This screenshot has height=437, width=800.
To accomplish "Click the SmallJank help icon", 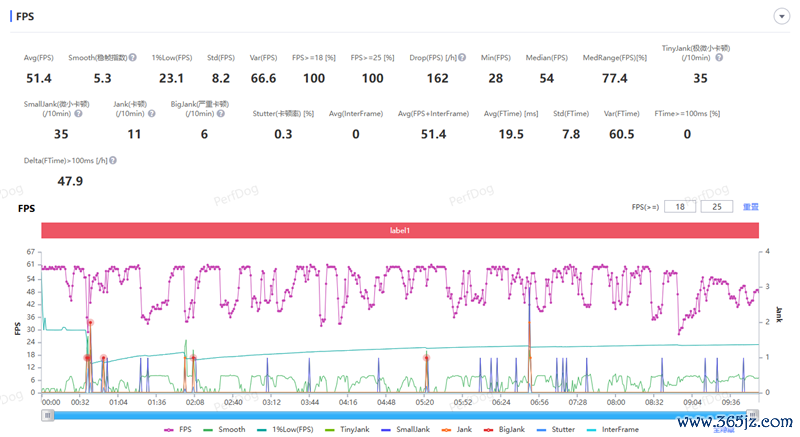I will coord(78,114).
